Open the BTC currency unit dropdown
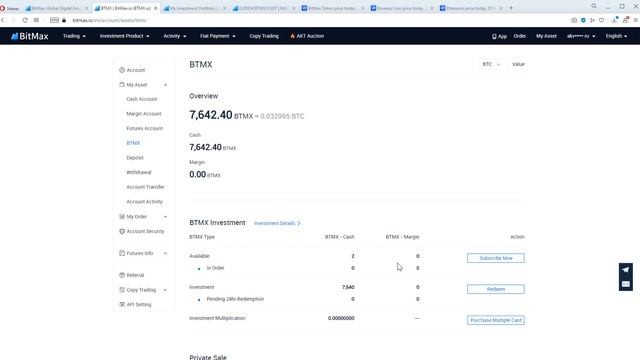 tap(491, 64)
